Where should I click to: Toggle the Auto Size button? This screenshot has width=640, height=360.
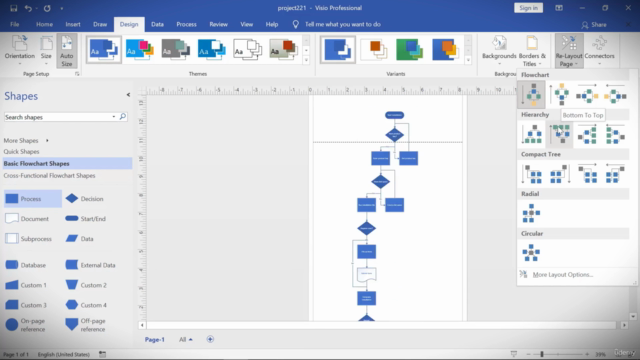point(67,51)
